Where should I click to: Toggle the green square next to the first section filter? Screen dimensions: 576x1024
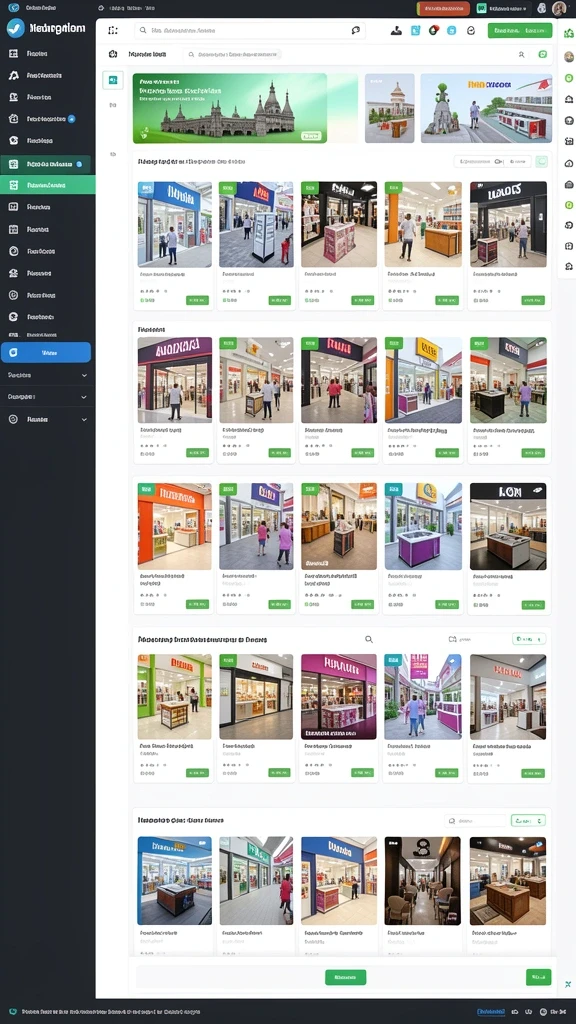tap(541, 161)
